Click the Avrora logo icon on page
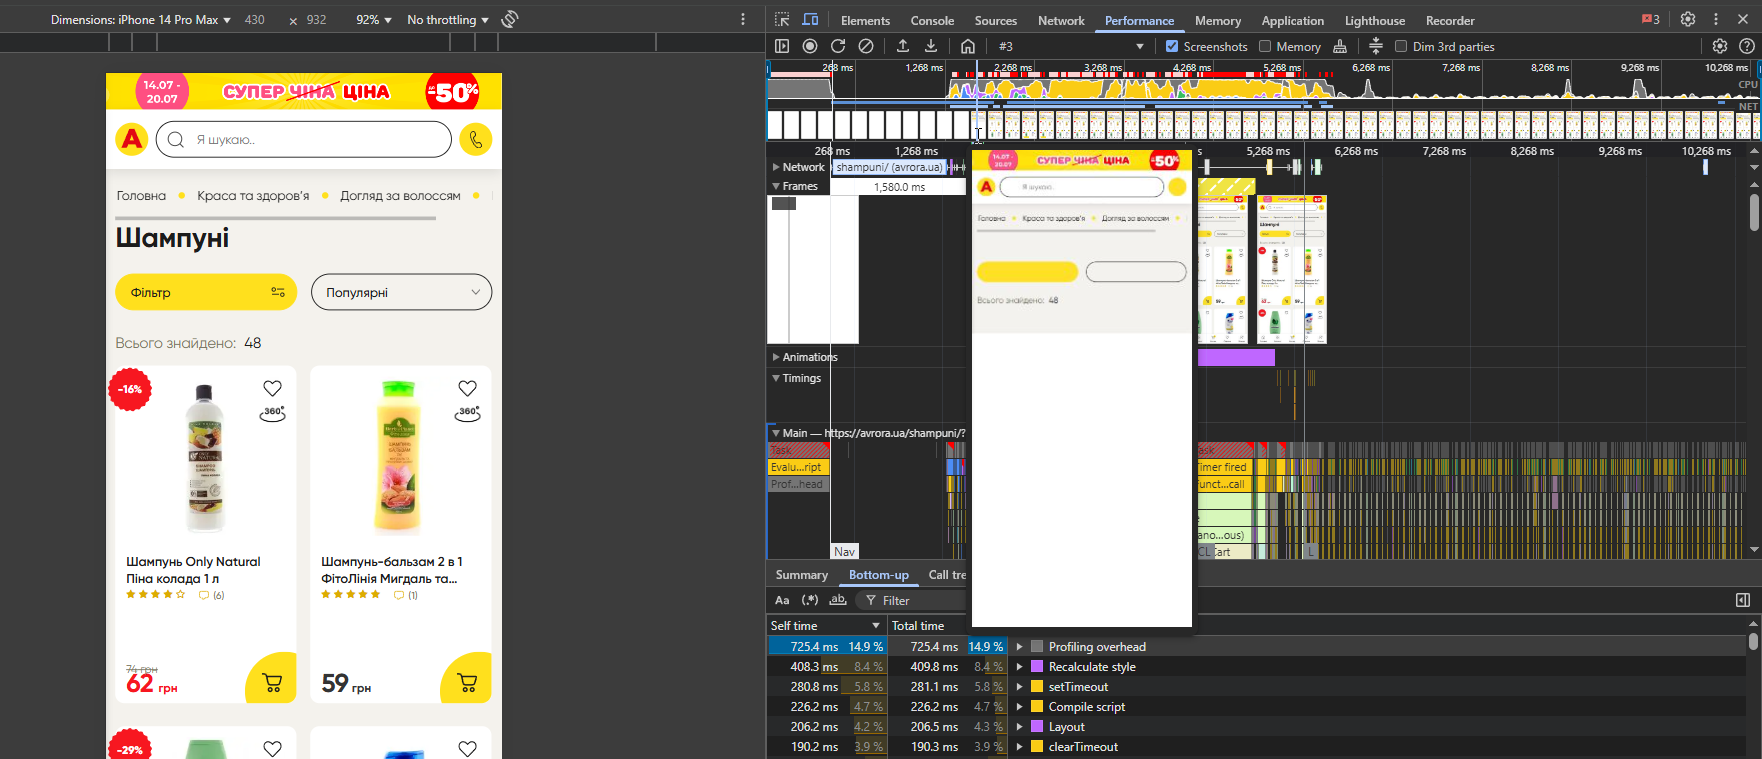The image size is (1762, 759). point(132,139)
